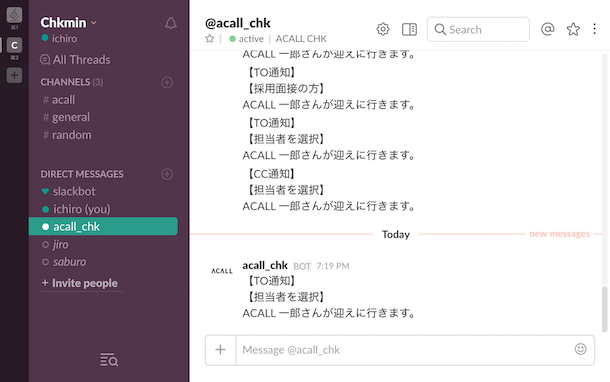This screenshot has width=610, height=382.
Task: Focus the Search field
Action: pos(478,30)
